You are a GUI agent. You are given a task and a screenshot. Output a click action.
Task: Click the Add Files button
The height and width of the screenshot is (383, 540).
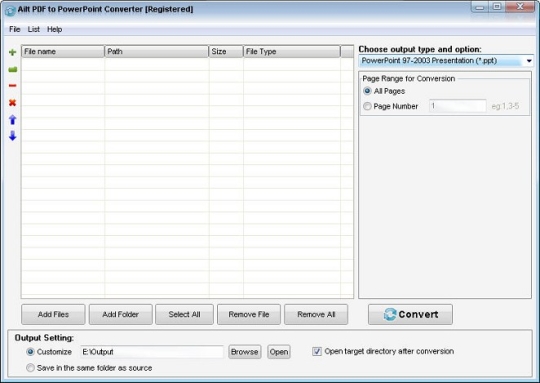[53, 314]
